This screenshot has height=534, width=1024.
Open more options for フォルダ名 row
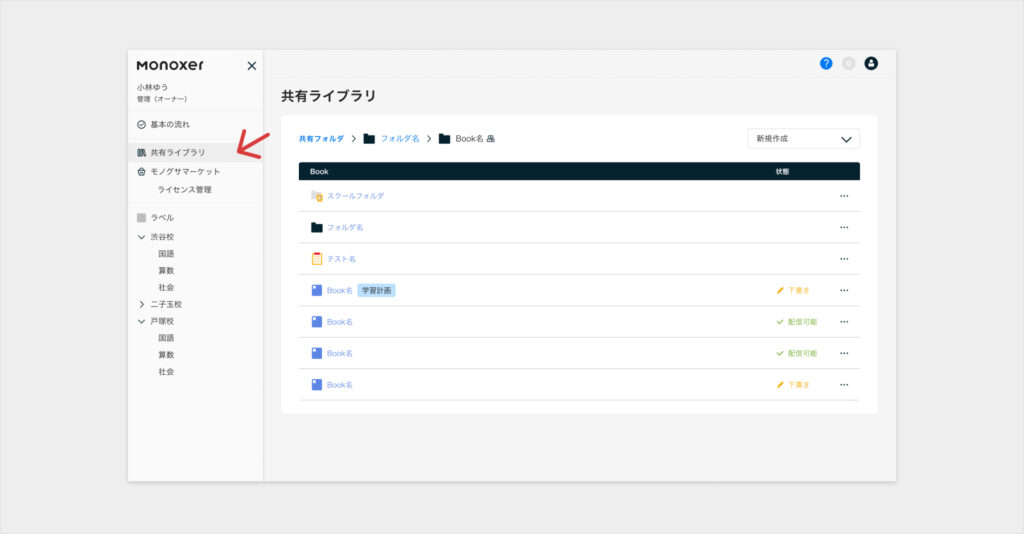coord(844,227)
